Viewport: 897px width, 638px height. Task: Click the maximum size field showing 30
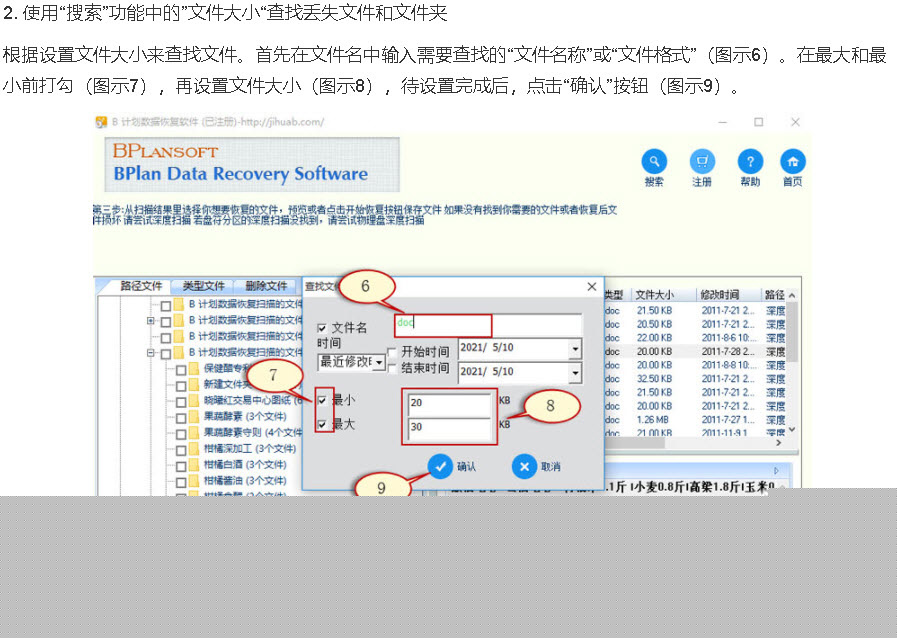[x=450, y=427]
